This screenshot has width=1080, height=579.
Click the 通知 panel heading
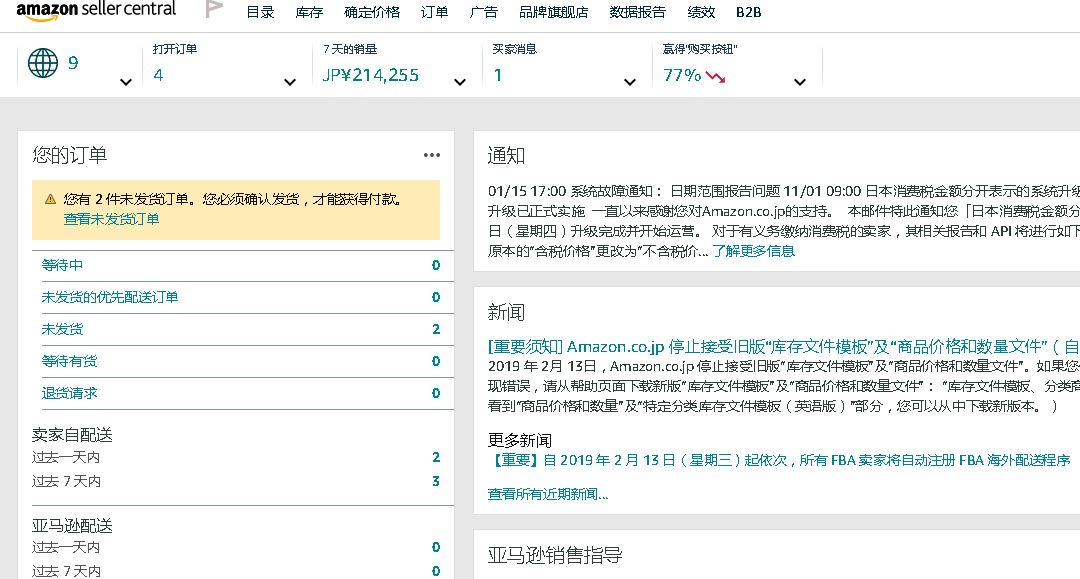point(506,156)
